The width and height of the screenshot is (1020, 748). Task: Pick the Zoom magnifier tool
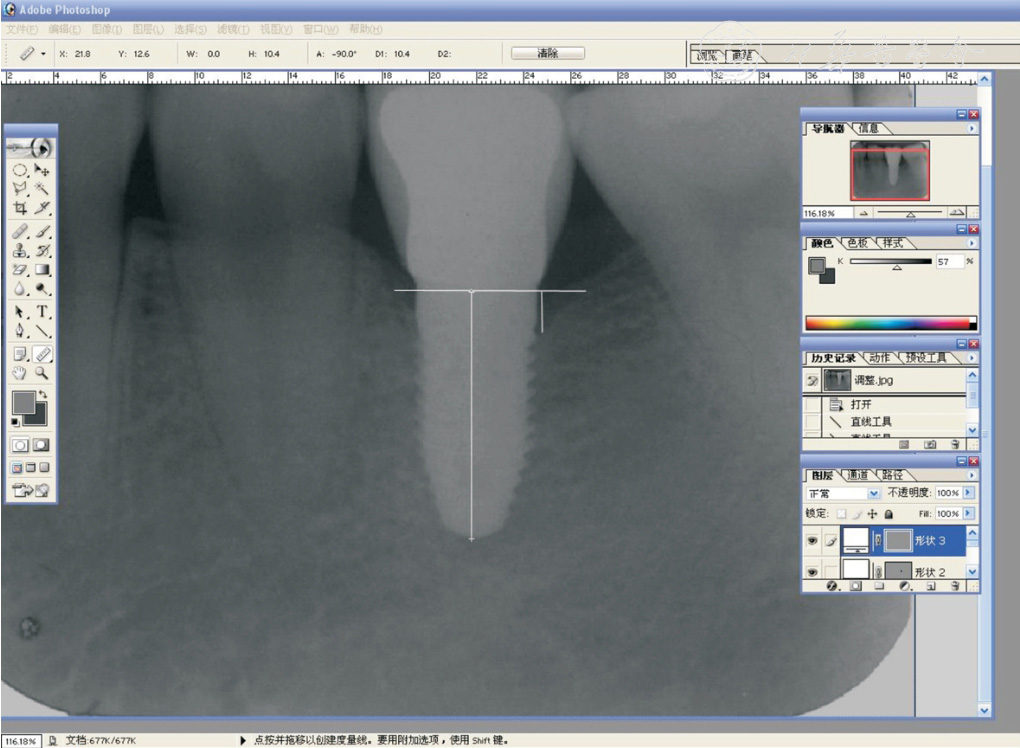(x=42, y=372)
